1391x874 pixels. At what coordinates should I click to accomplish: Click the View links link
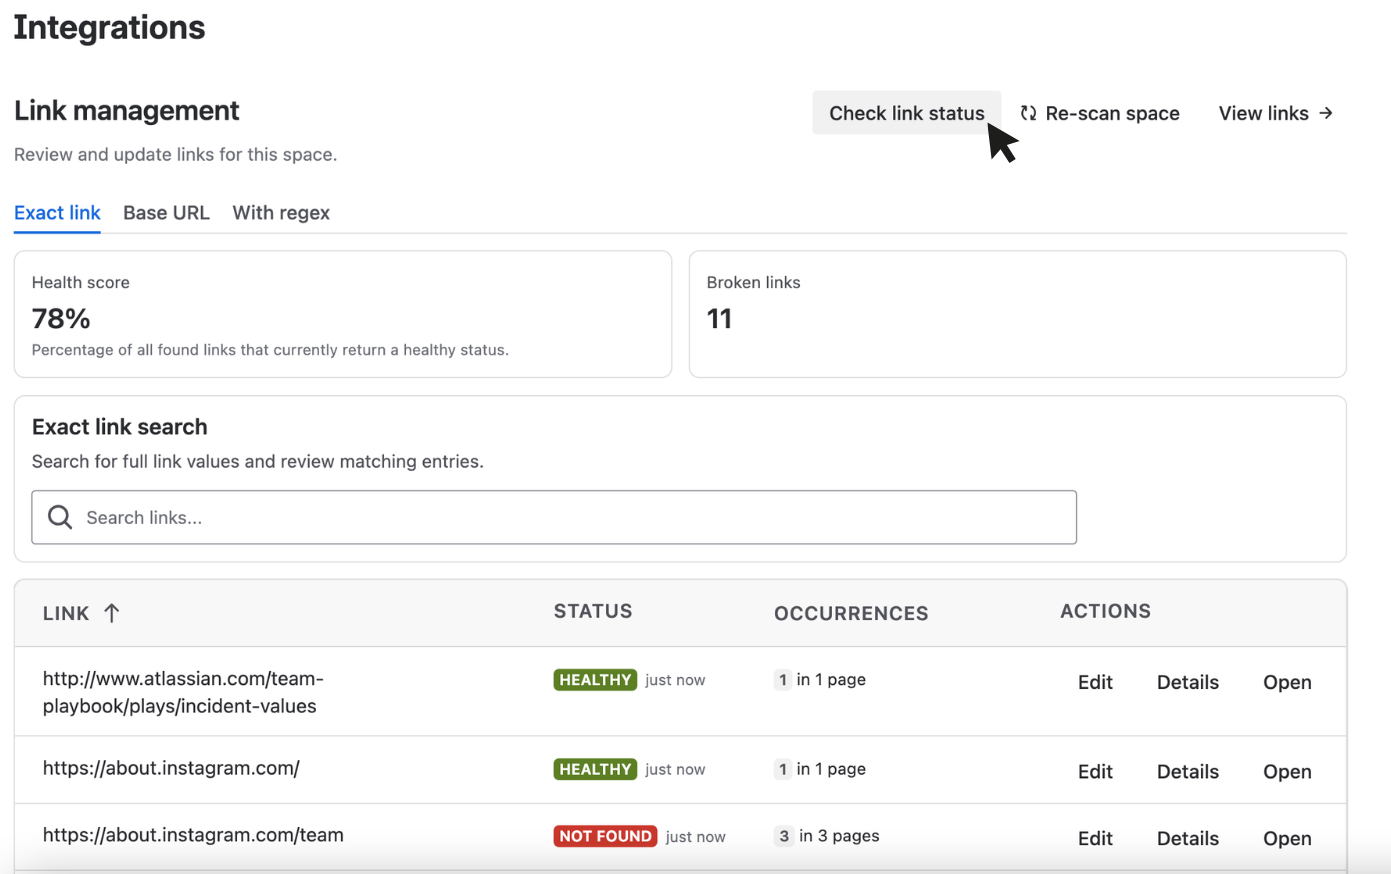click(x=1264, y=113)
